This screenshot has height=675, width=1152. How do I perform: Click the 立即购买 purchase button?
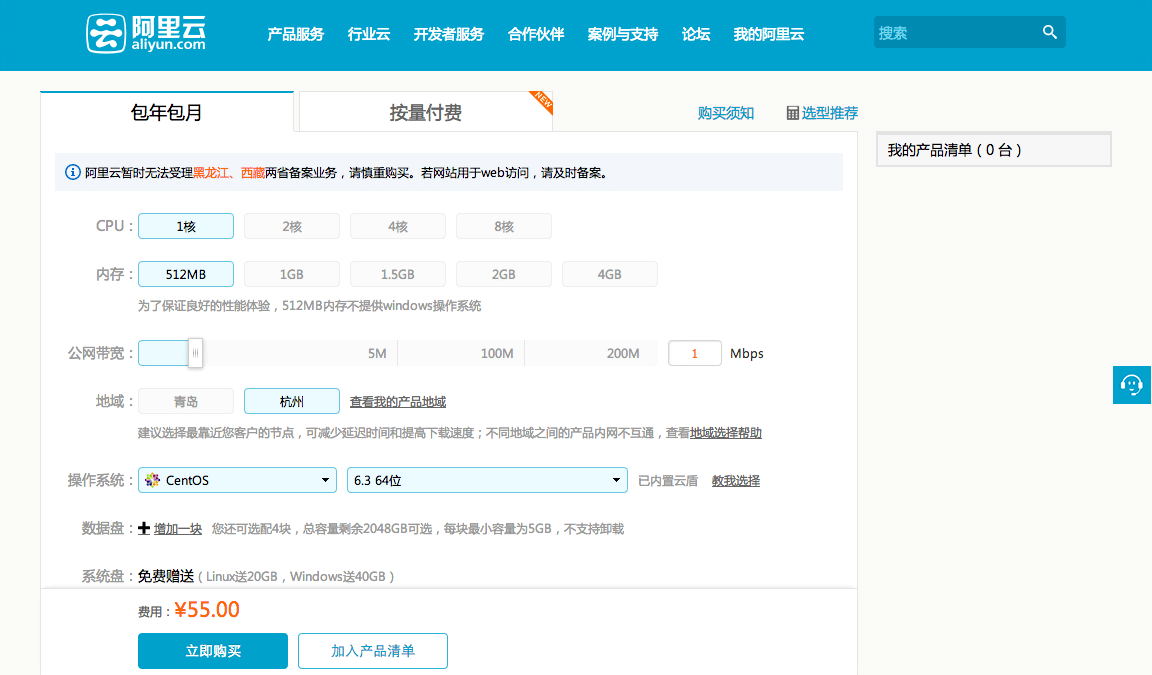pyautogui.click(x=212, y=650)
